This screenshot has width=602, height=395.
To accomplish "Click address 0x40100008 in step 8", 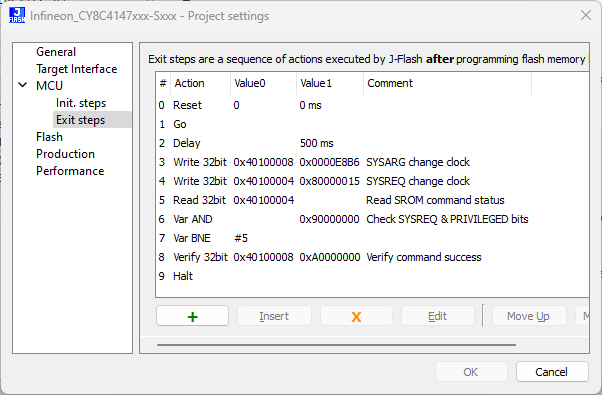I will 264,257.
